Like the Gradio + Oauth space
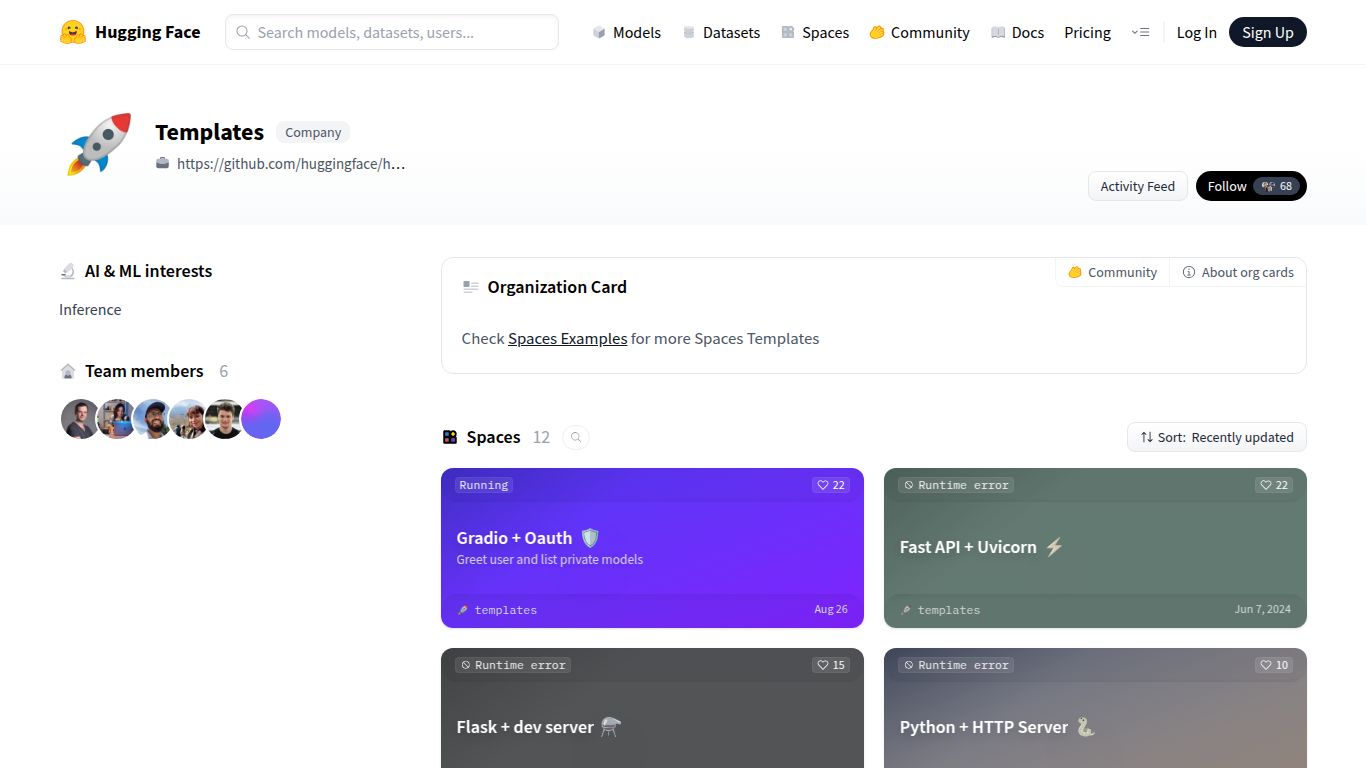1366x768 pixels. pyautogui.click(x=831, y=485)
